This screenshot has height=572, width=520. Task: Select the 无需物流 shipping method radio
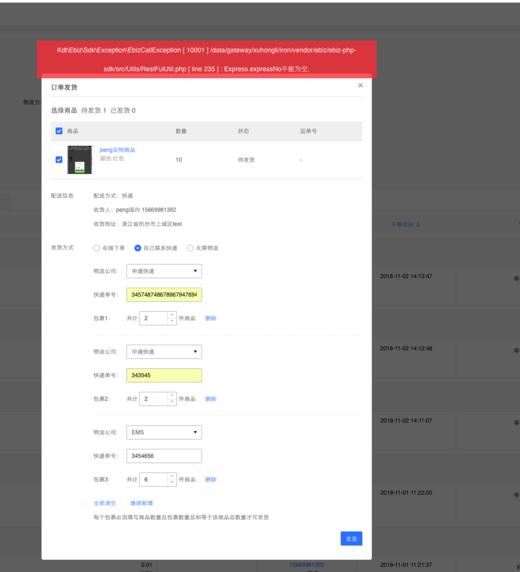click(190, 248)
